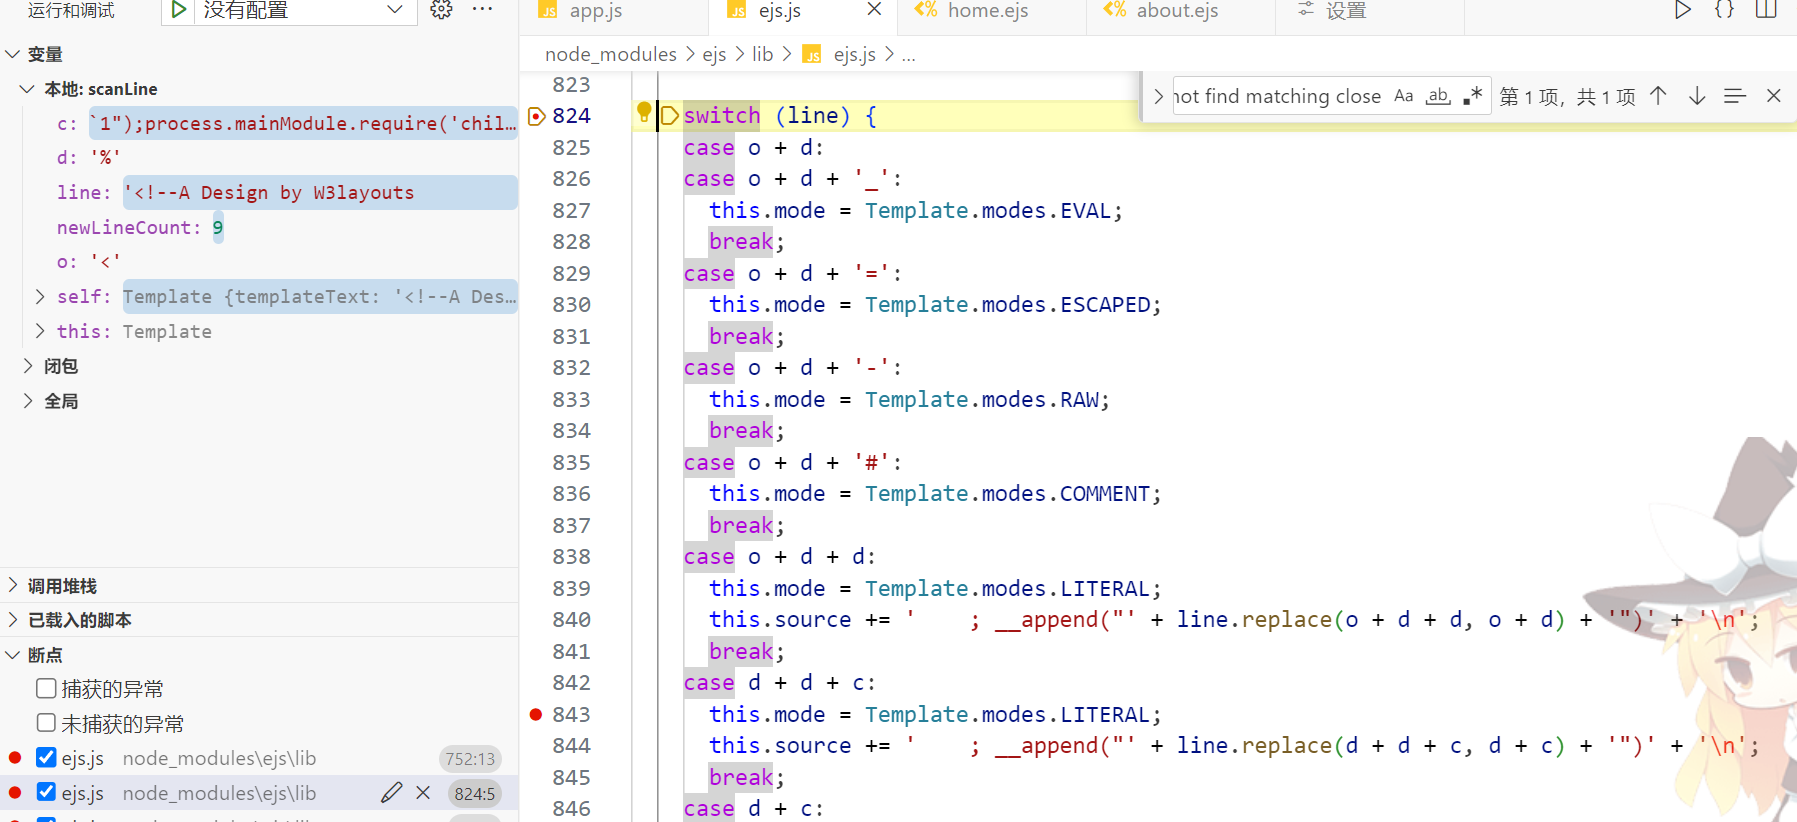
Task: Disable the ejs.js 752:13 breakpoint checkbox
Action: pos(46,758)
